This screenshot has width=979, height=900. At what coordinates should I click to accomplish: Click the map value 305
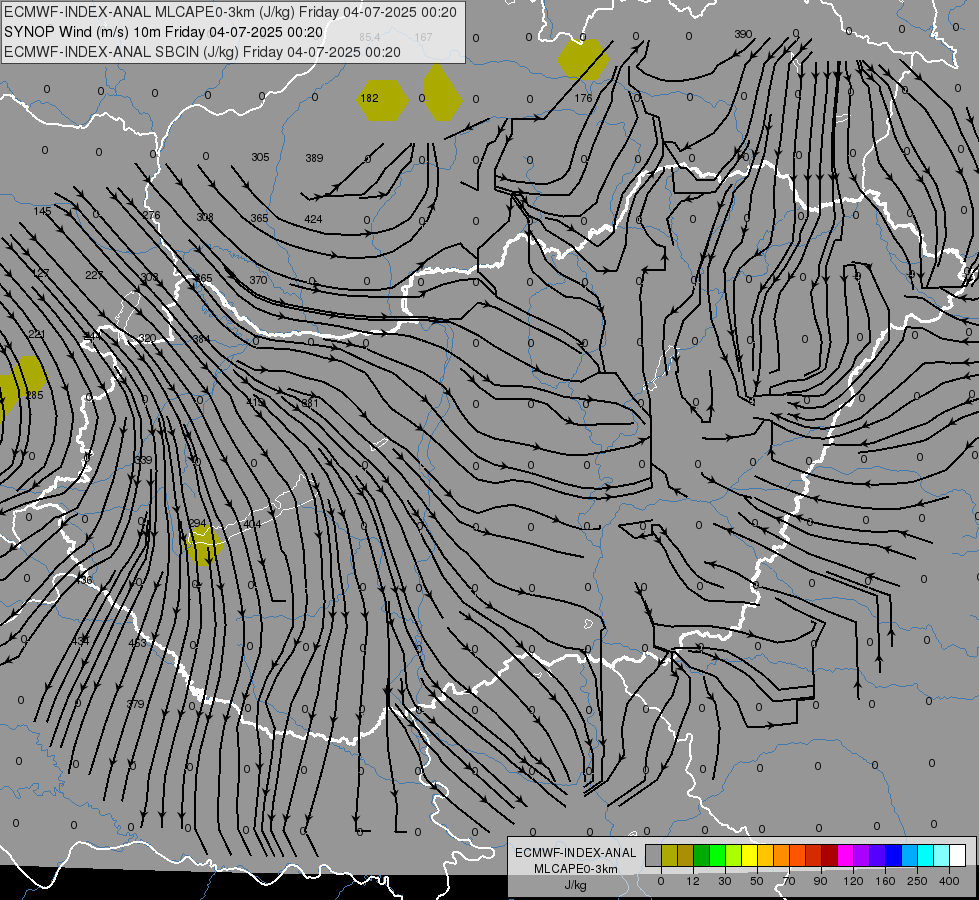pyautogui.click(x=260, y=157)
